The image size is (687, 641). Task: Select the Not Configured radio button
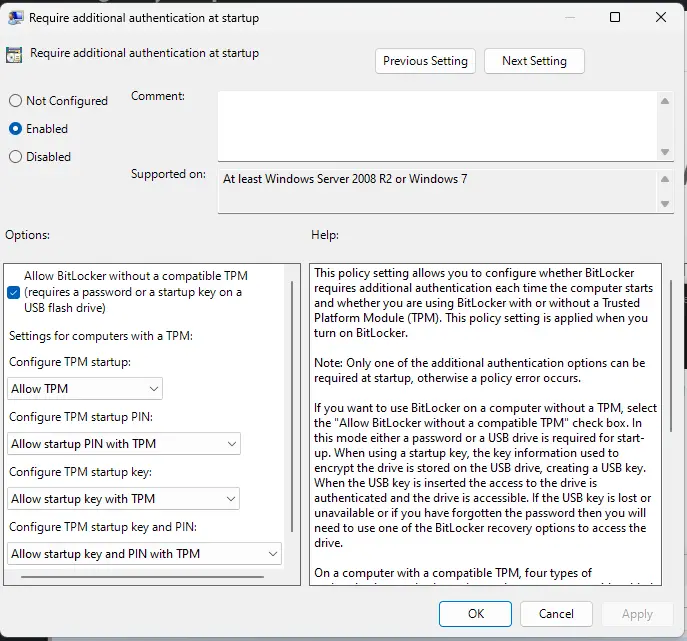[15, 101]
